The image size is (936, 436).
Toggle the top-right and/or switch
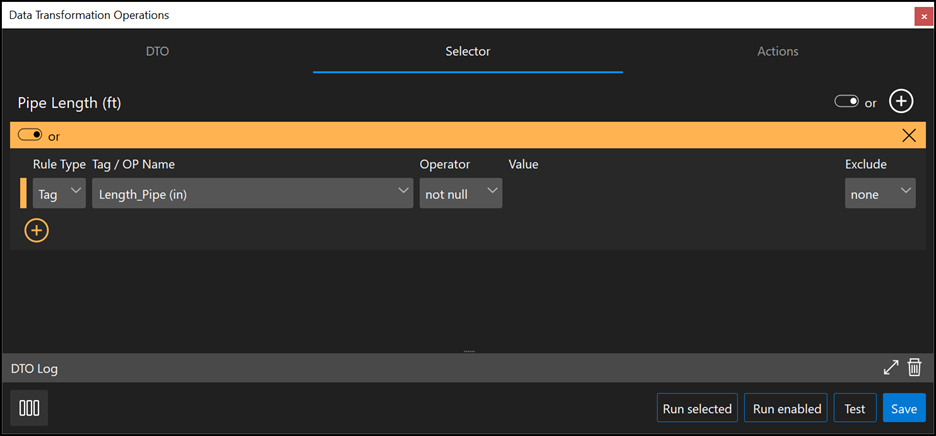(846, 102)
